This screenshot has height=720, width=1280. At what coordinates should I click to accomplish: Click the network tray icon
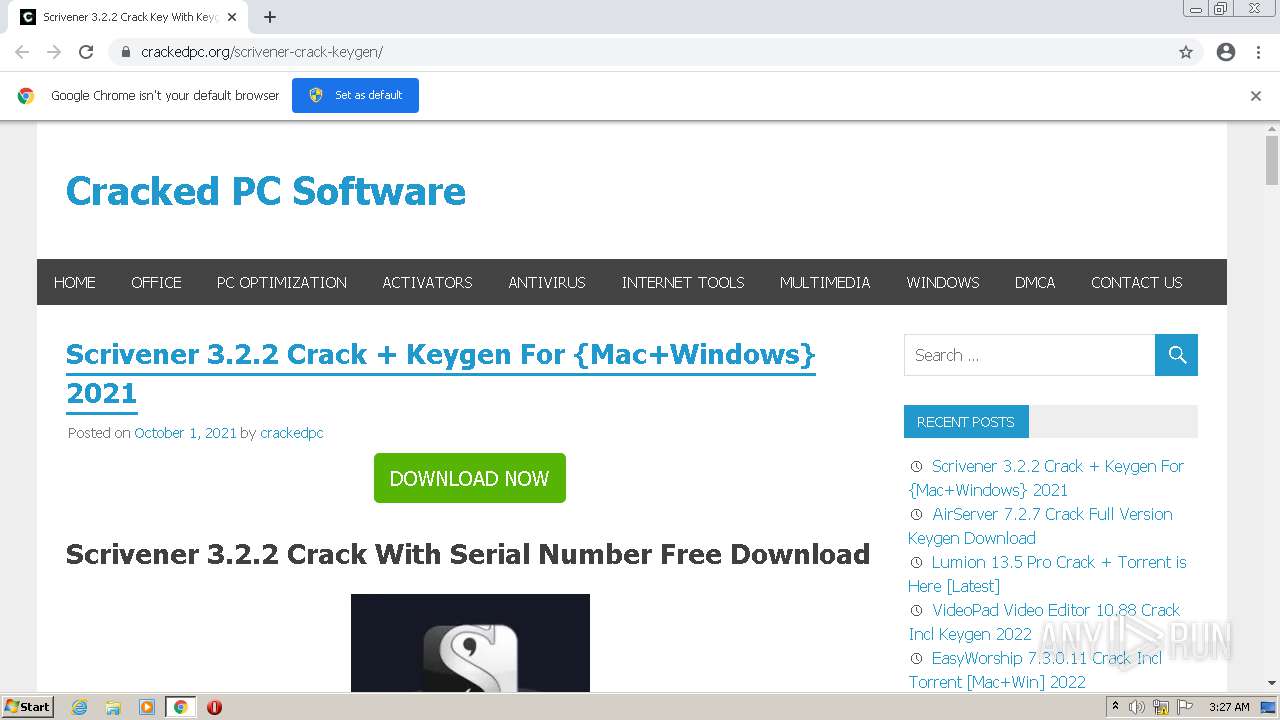pyautogui.click(x=1161, y=707)
